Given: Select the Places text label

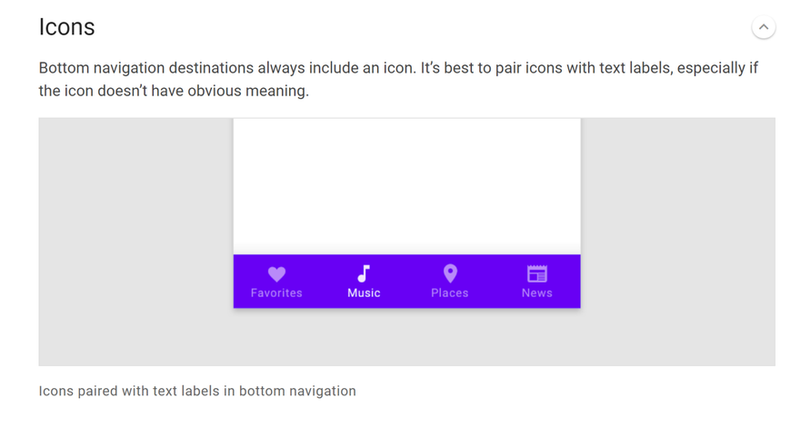Looking at the screenshot, I should point(450,293).
